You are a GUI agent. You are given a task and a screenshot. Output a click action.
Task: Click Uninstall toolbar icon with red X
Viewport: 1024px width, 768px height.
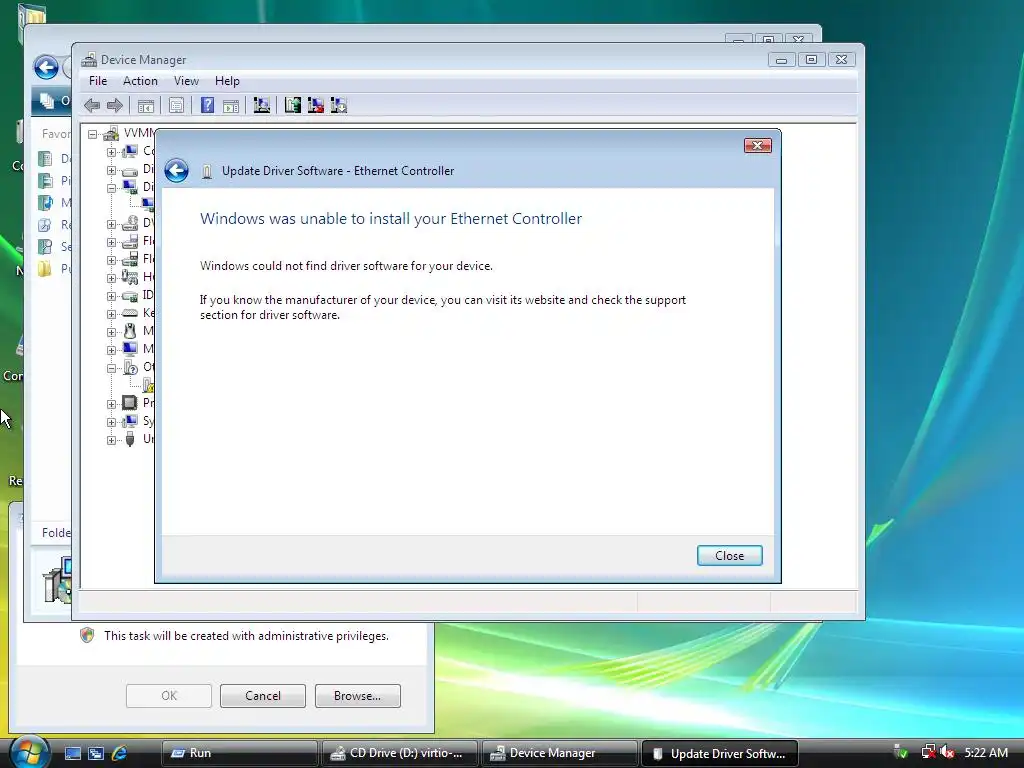point(315,105)
